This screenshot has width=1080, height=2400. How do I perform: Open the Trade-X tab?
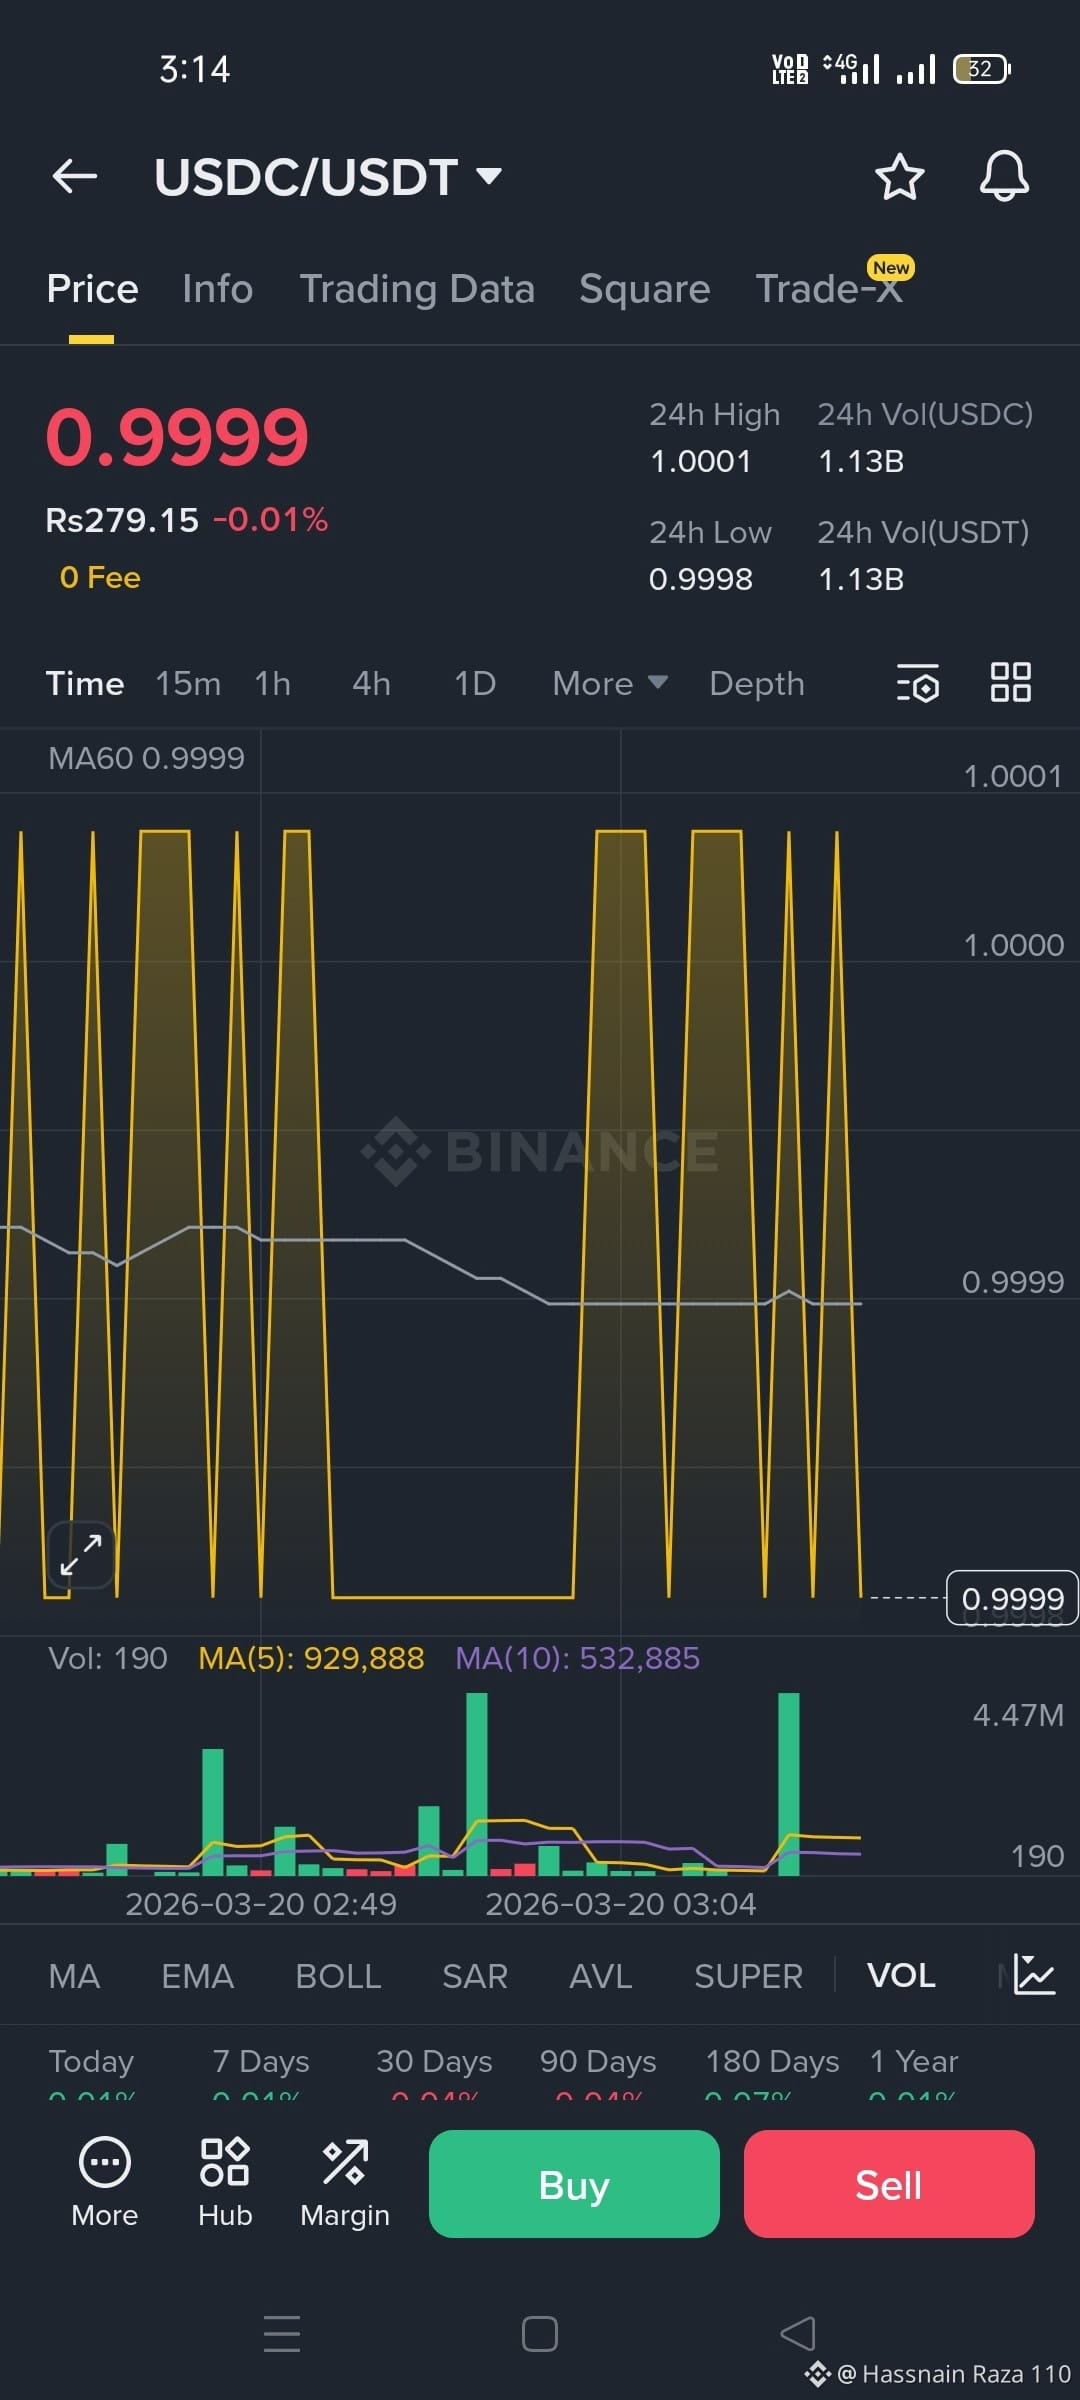click(x=830, y=289)
